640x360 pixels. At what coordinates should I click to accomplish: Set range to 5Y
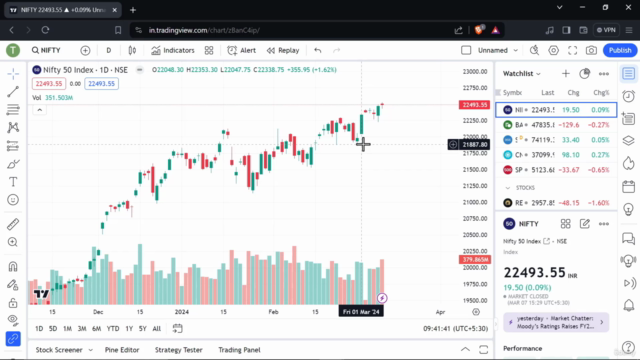(142, 329)
